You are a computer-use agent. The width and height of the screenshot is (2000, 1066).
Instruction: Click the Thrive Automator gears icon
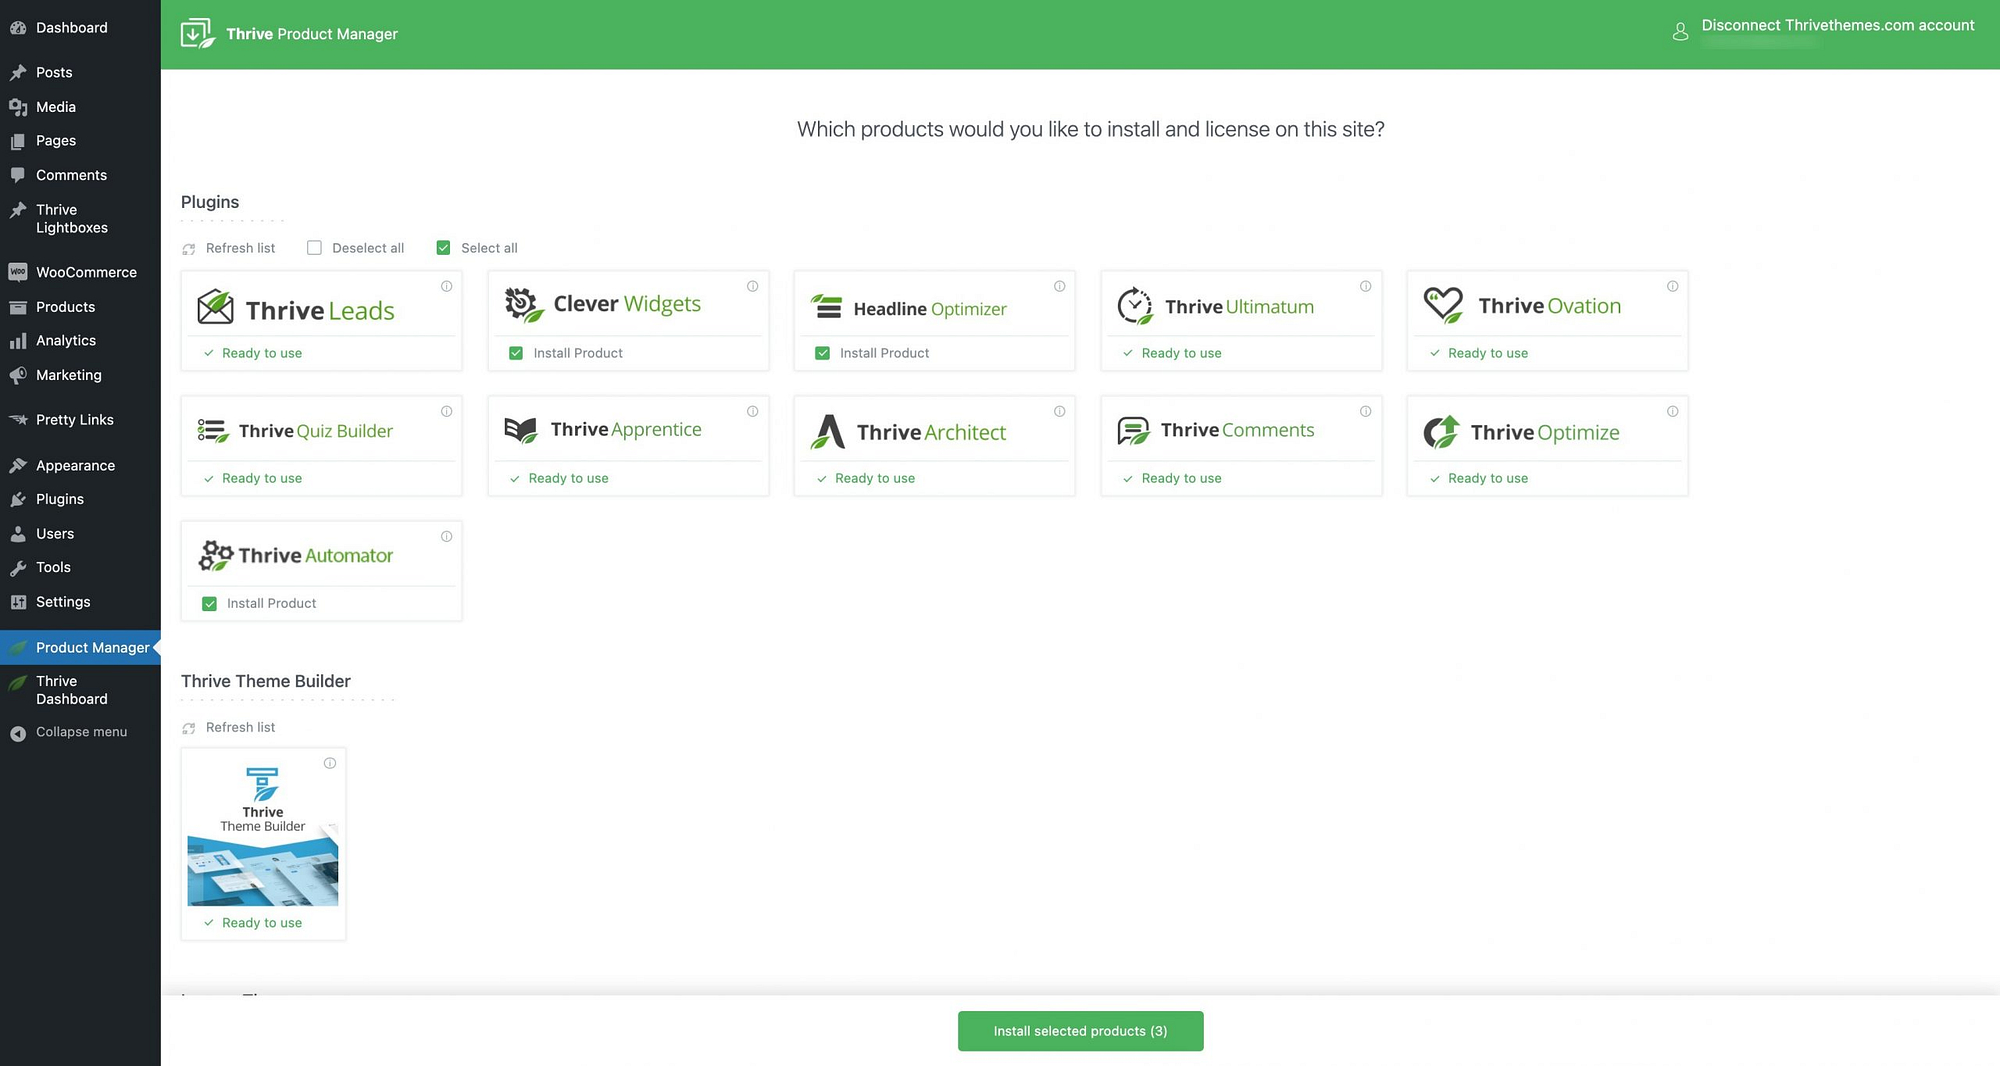tap(215, 555)
